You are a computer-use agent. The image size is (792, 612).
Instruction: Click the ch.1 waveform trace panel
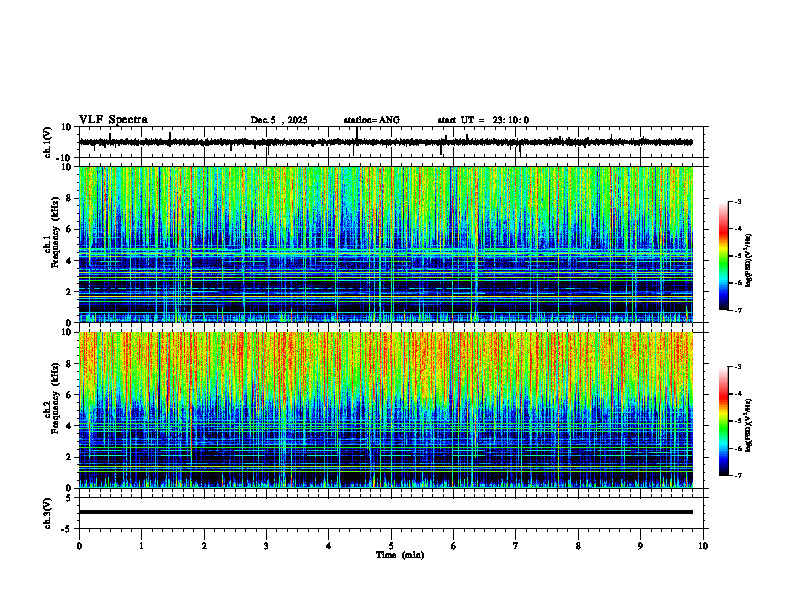(393, 142)
